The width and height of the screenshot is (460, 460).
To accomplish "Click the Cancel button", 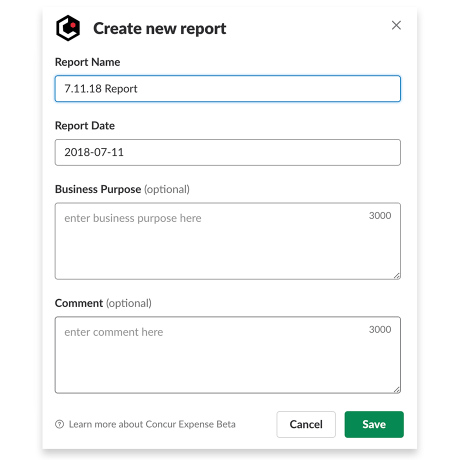I will pyautogui.click(x=306, y=424).
